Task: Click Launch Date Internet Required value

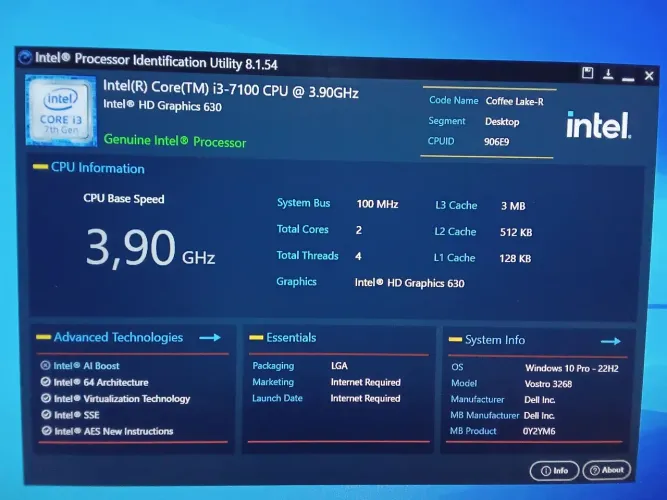Action: [x=365, y=399]
